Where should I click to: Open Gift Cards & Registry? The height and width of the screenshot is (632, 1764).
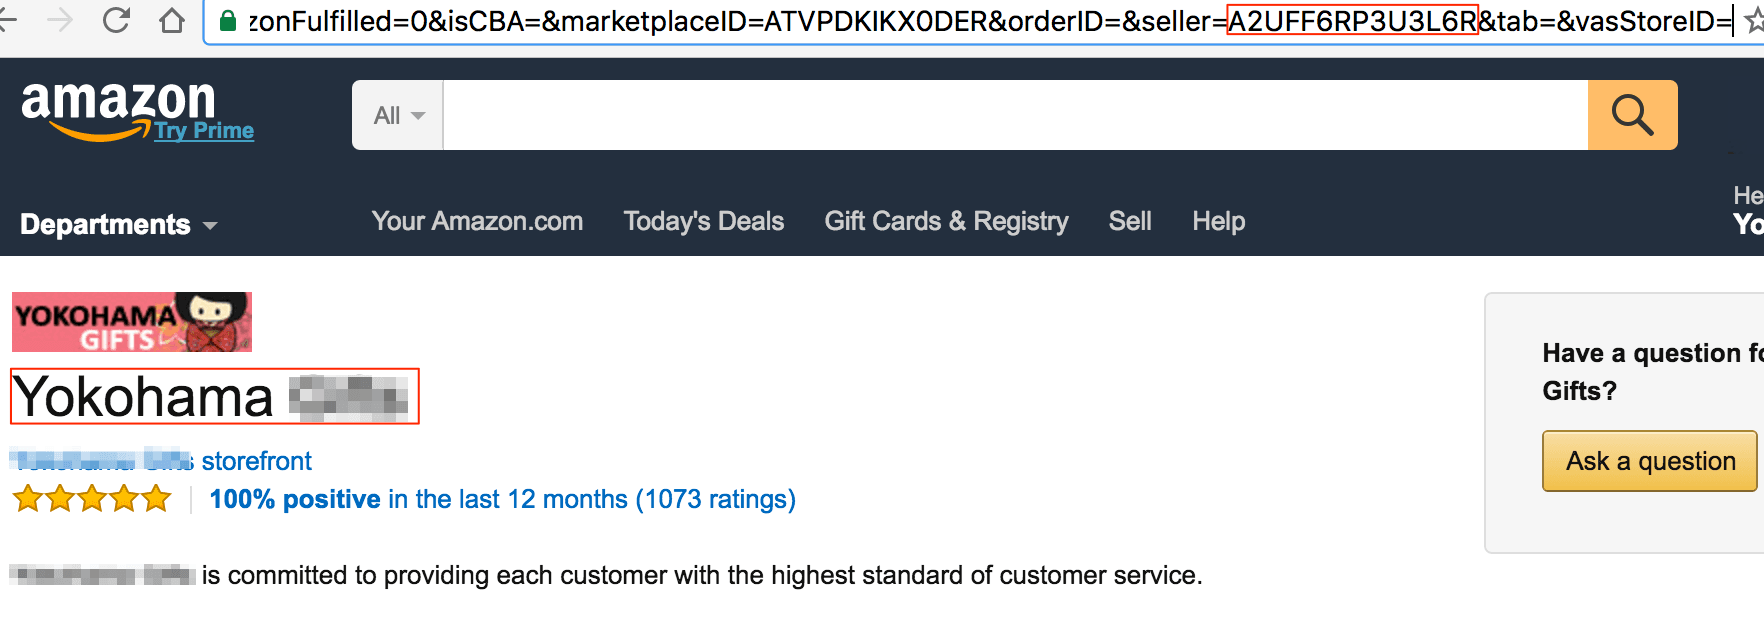(946, 221)
